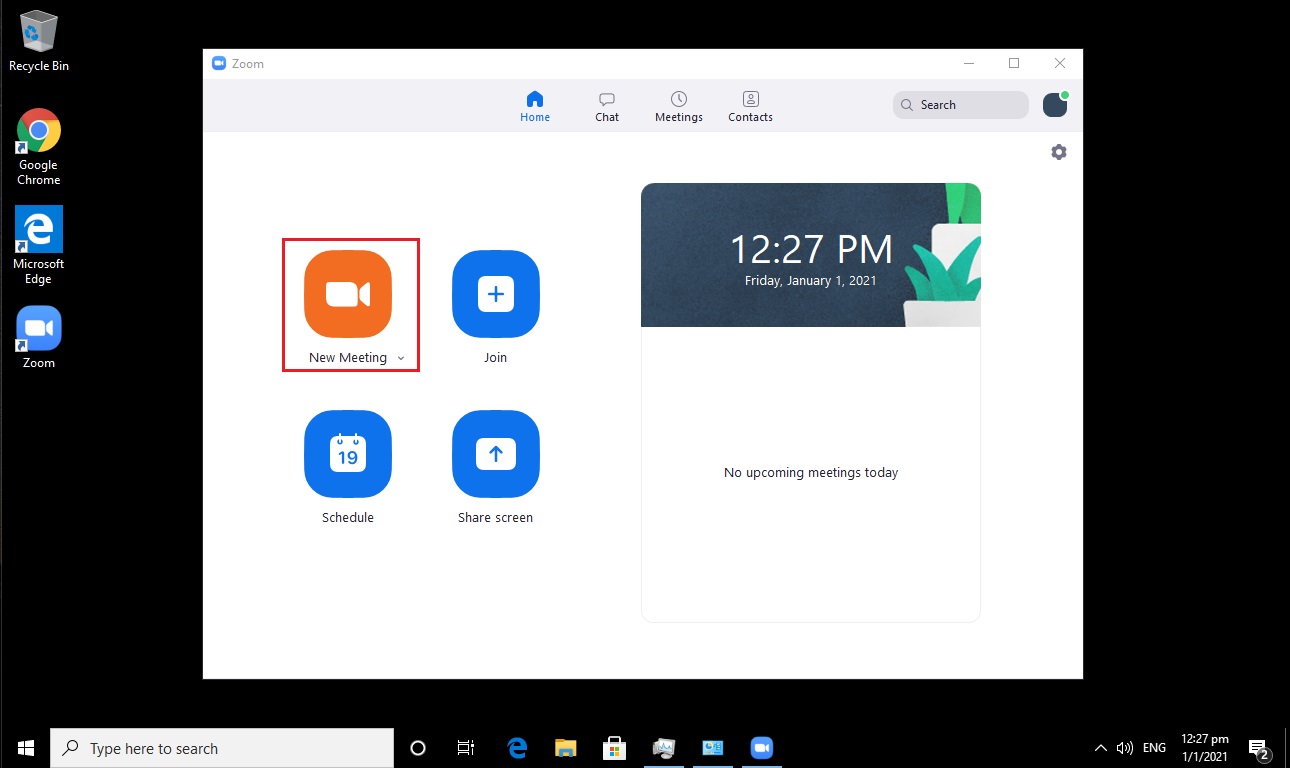Screen dimensions: 1290x768
Task: Show hidden system tray icons
Action: pos(1101,748)
